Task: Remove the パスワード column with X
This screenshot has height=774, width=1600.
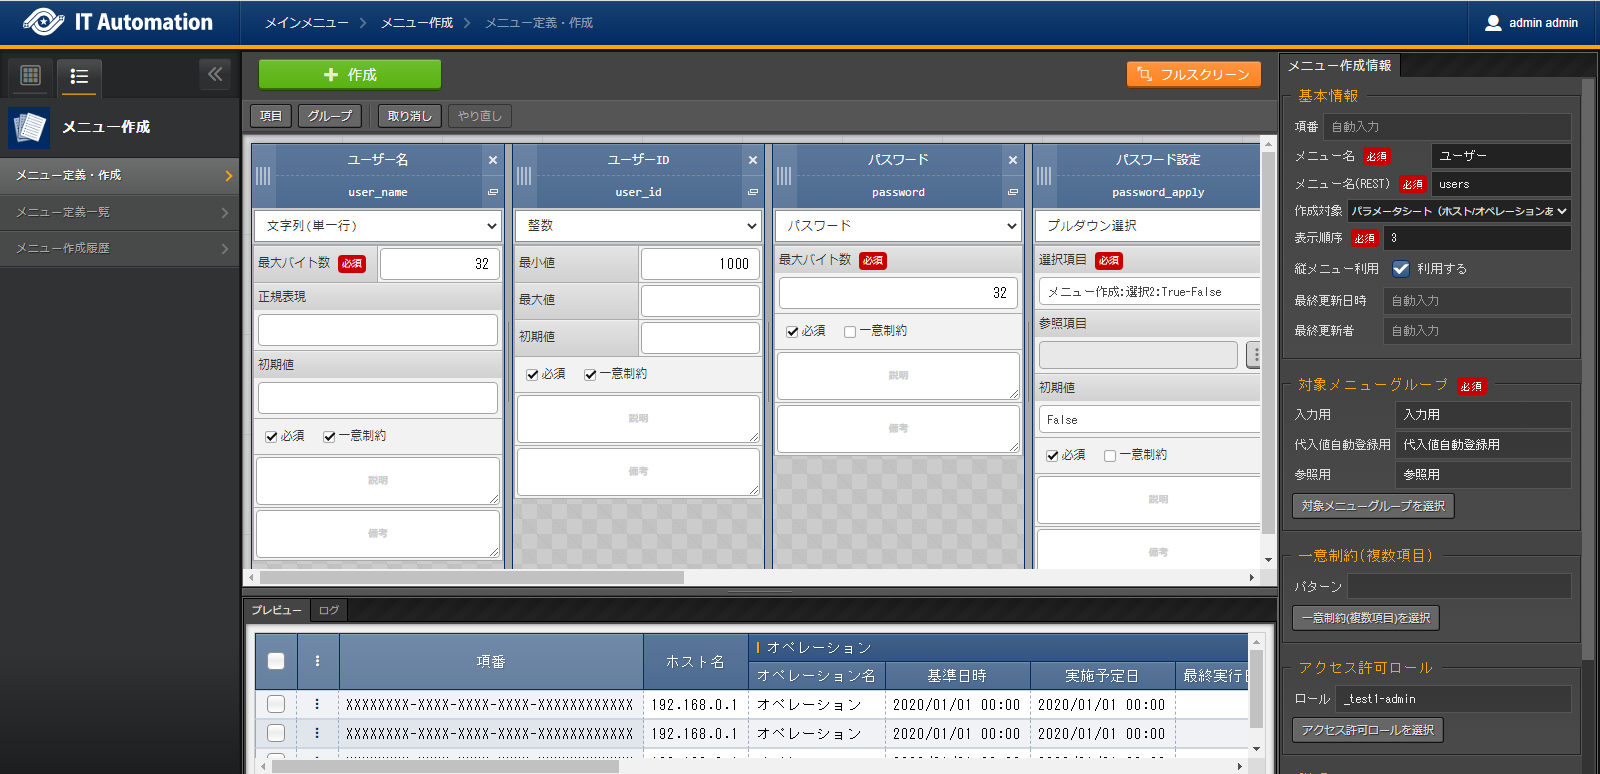Action: click(1013, 160)
